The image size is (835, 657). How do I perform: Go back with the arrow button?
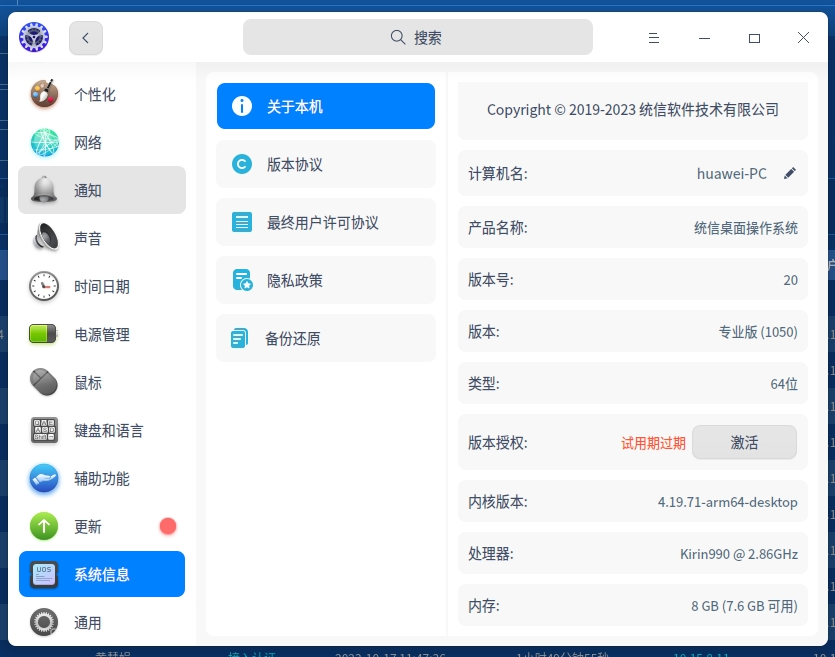tap(86, 38)
